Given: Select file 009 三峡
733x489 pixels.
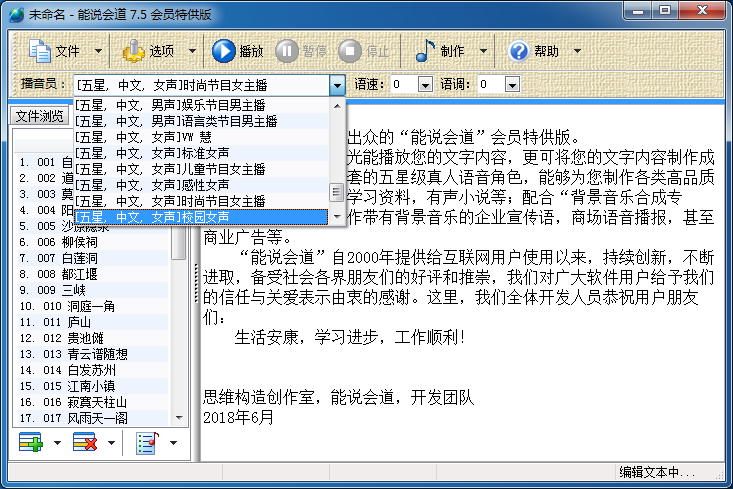Looking at the screenshot, I should click(93, 290).
